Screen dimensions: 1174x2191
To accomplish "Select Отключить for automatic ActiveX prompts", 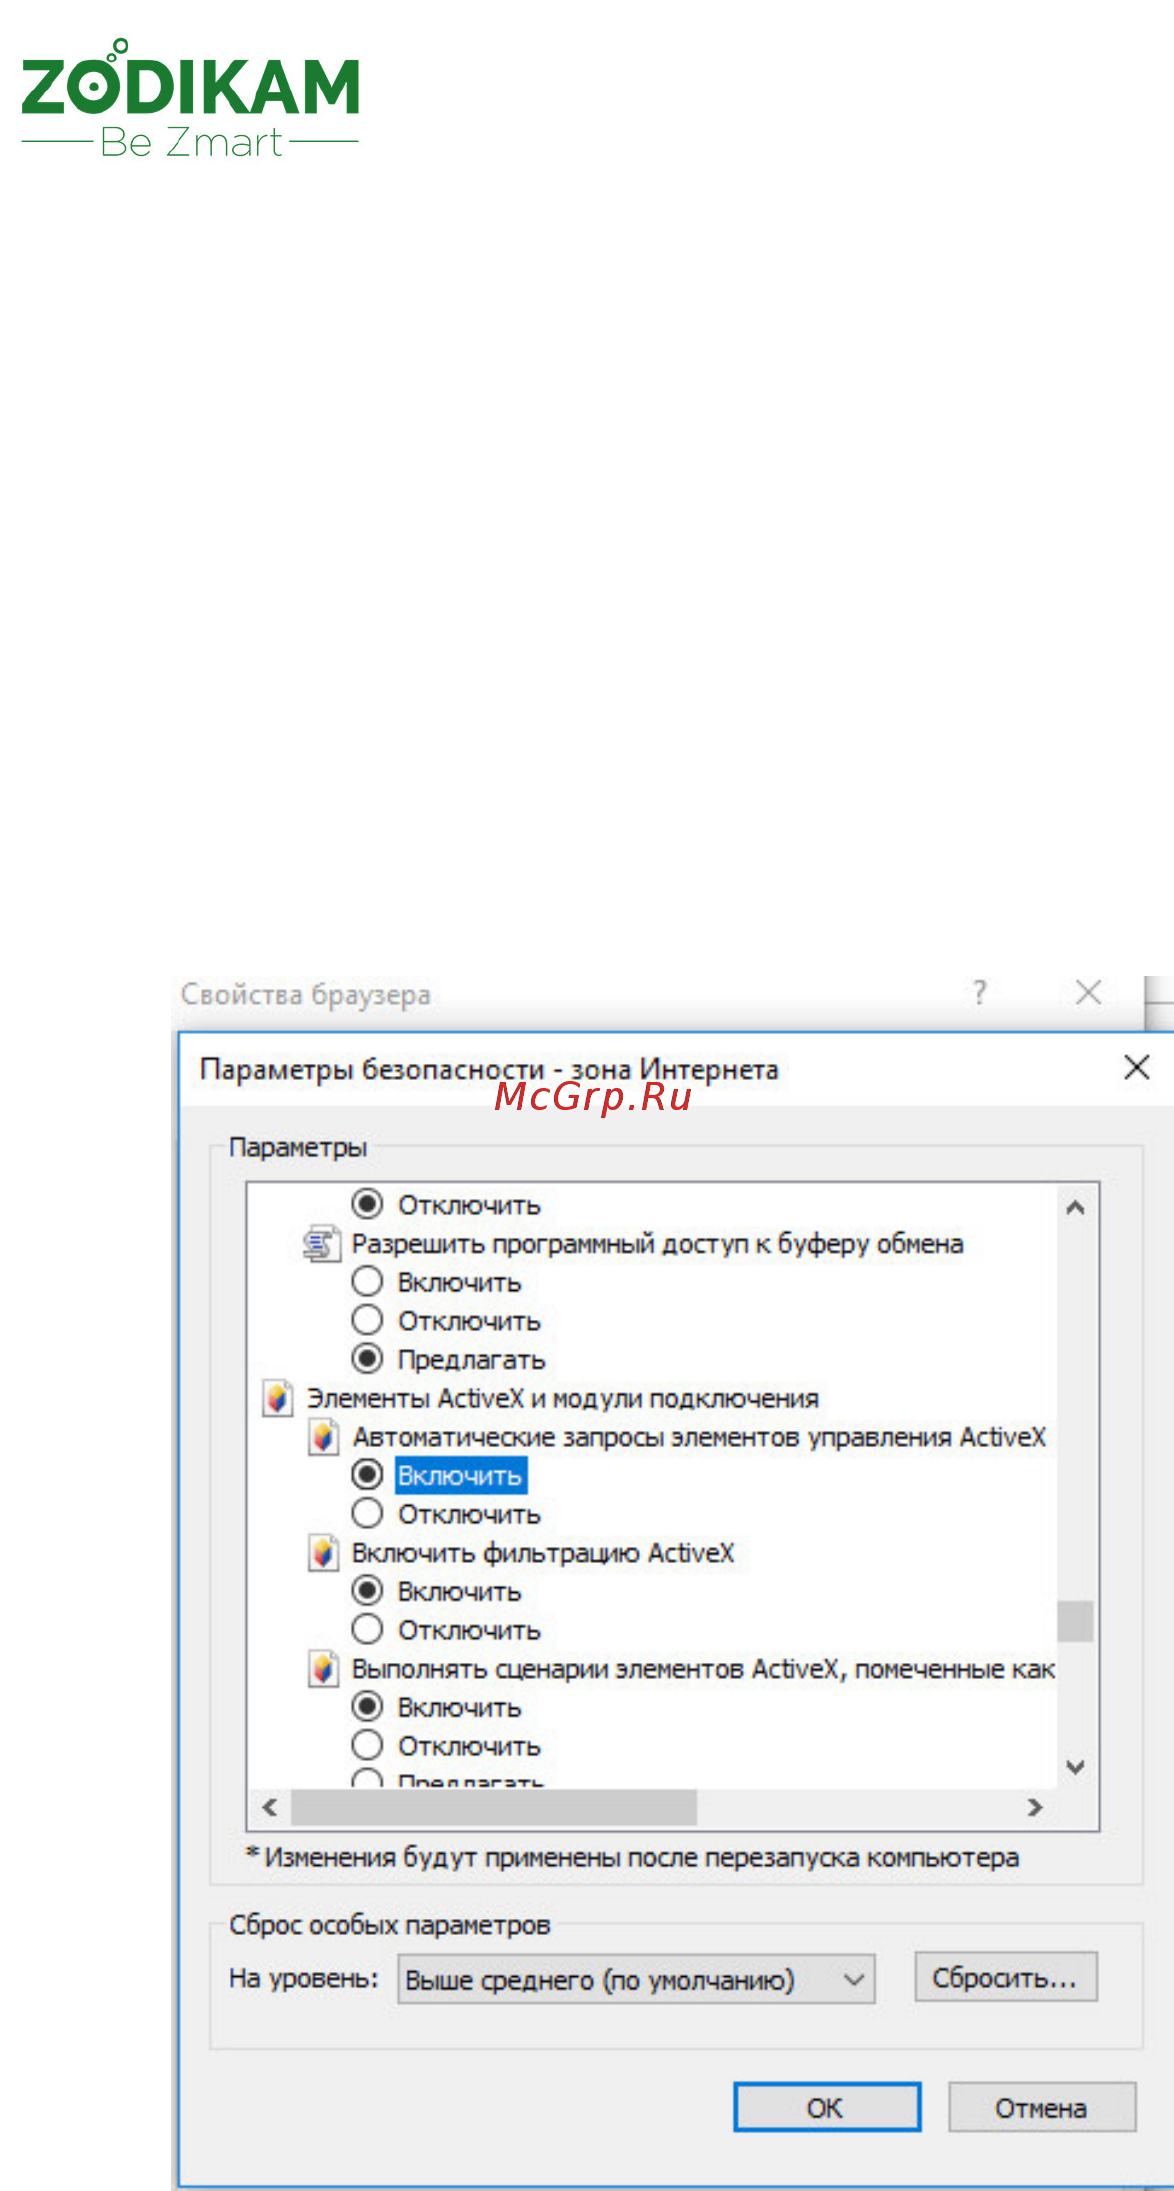I will 367,1514.
